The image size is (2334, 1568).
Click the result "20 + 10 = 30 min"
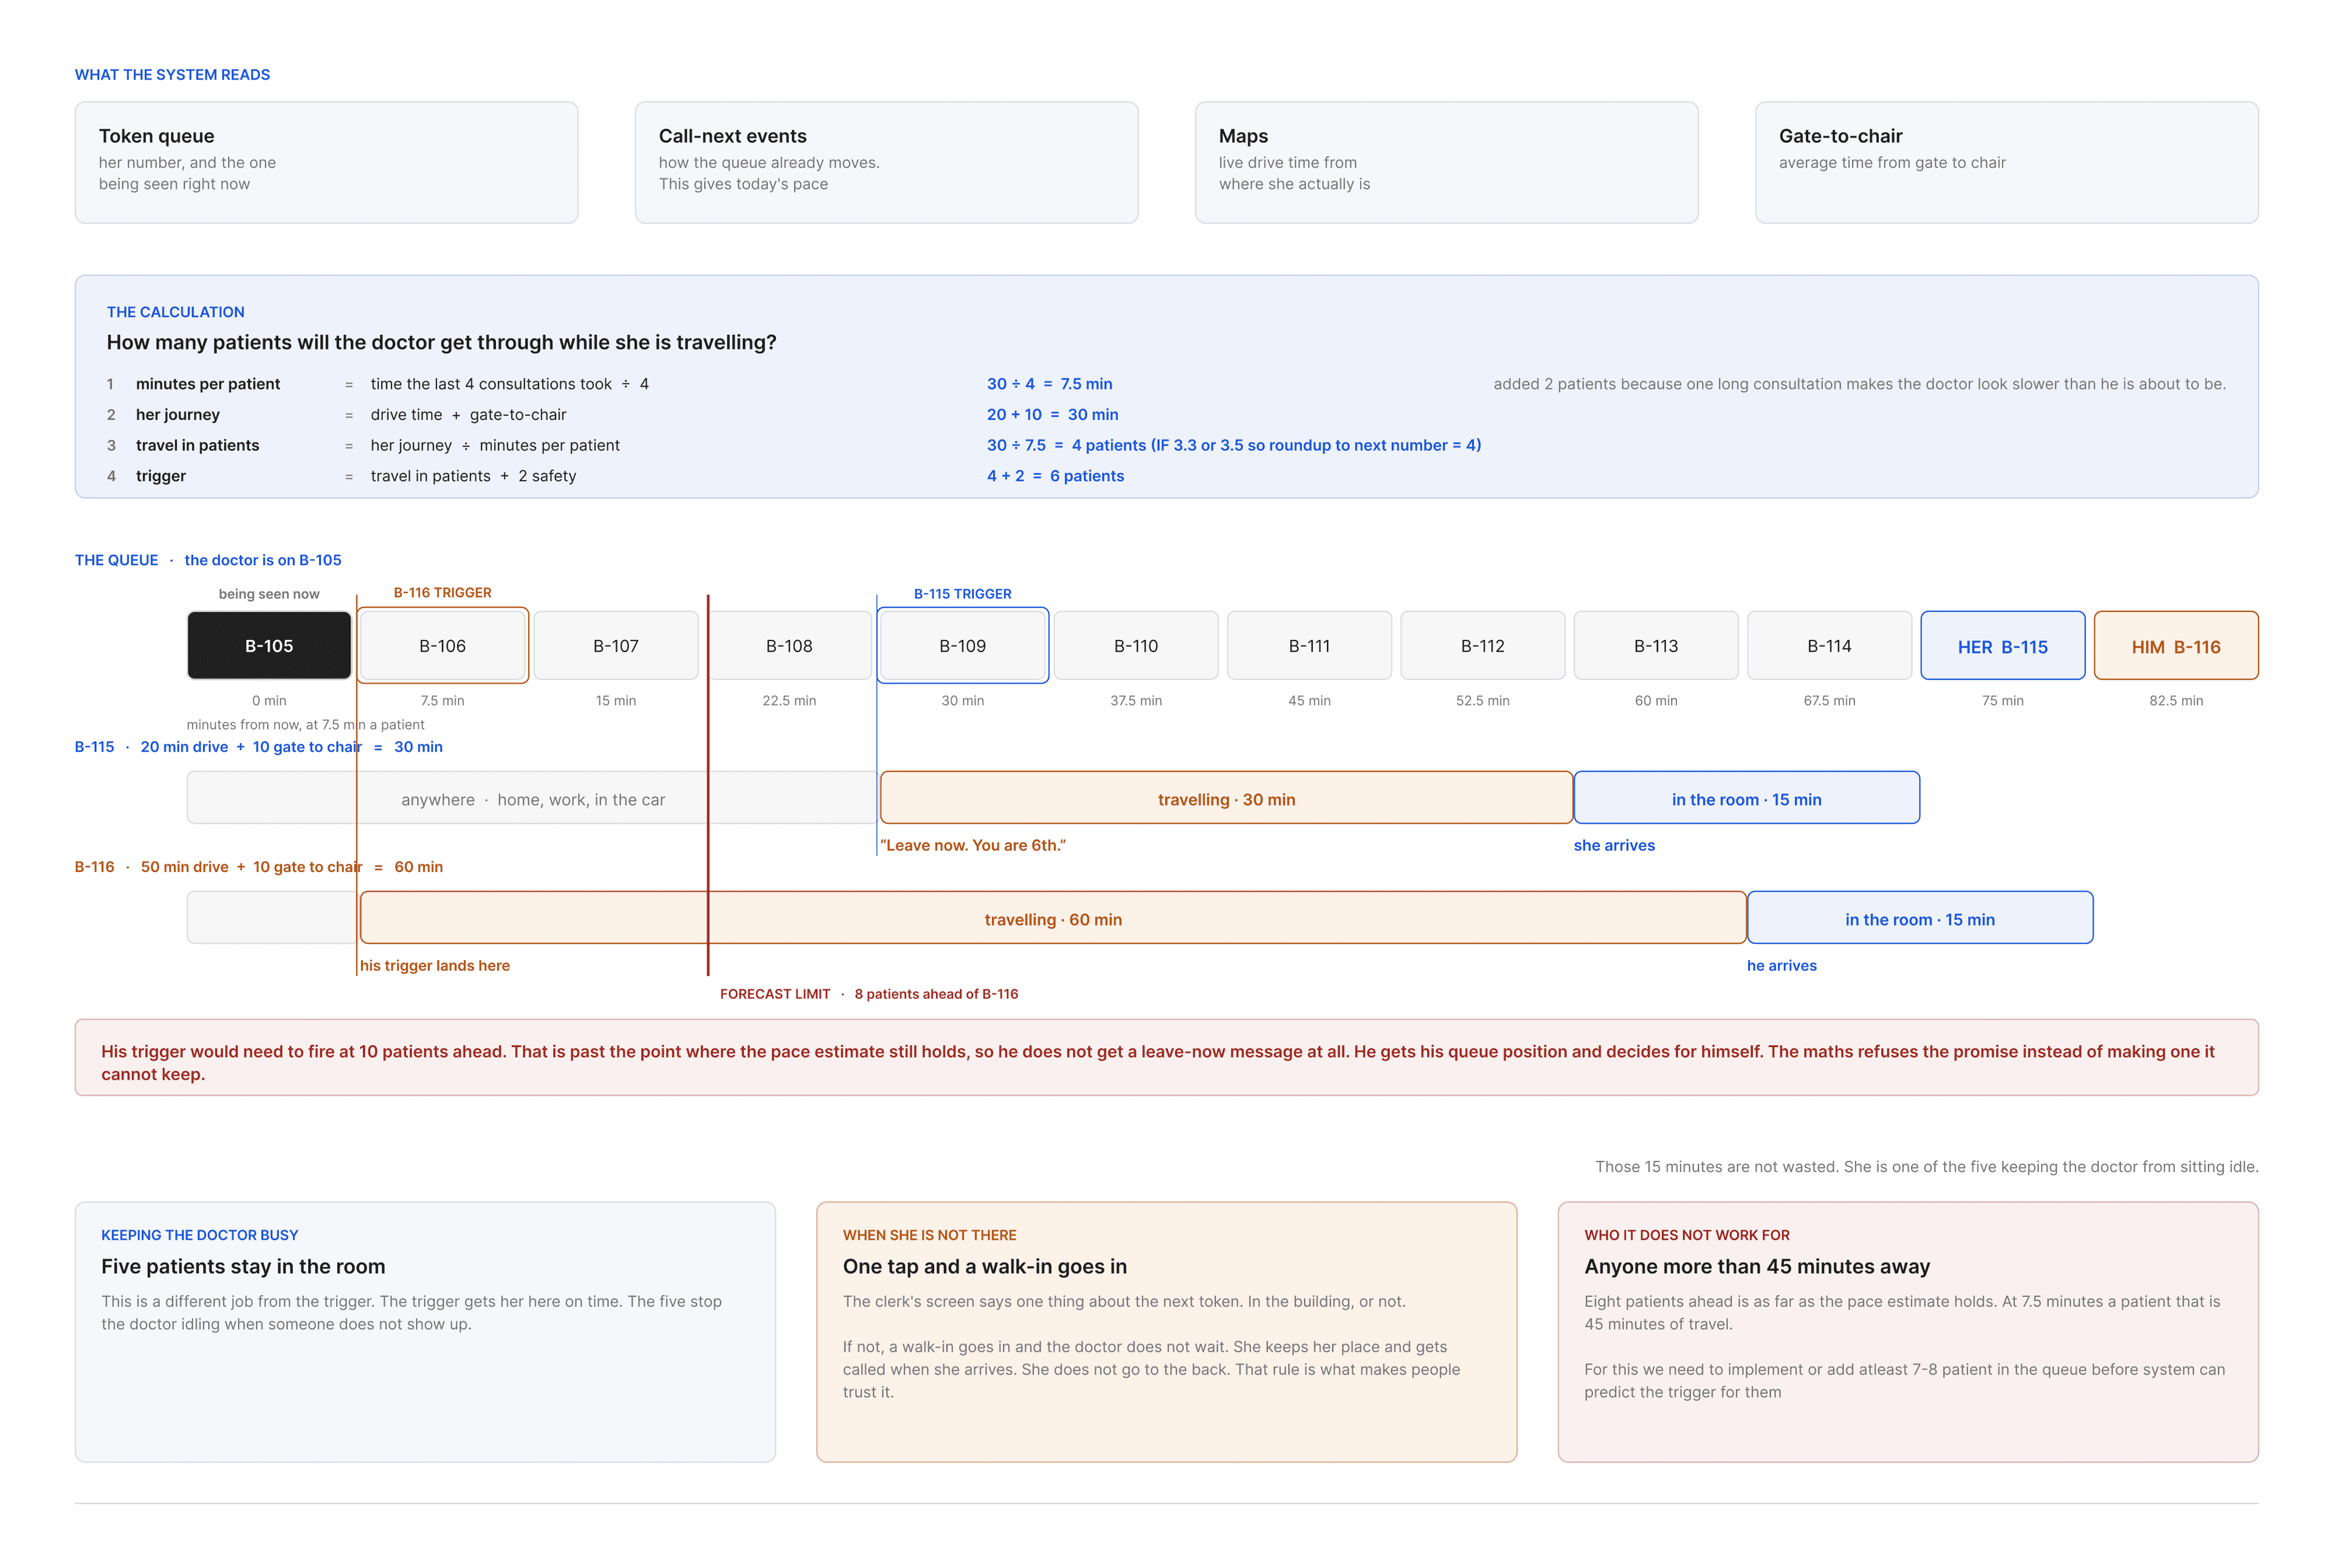pos(1052,415)
